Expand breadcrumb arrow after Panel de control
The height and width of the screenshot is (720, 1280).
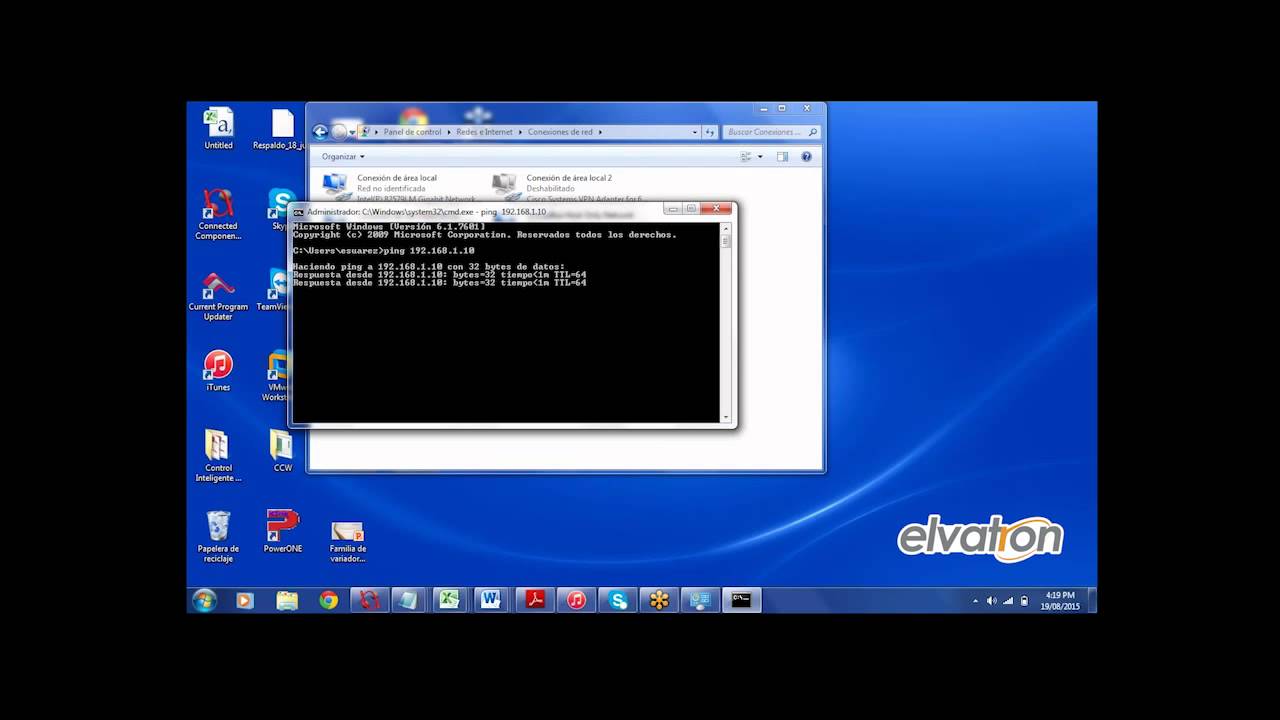pyautogui.click(x=449, y=132)
